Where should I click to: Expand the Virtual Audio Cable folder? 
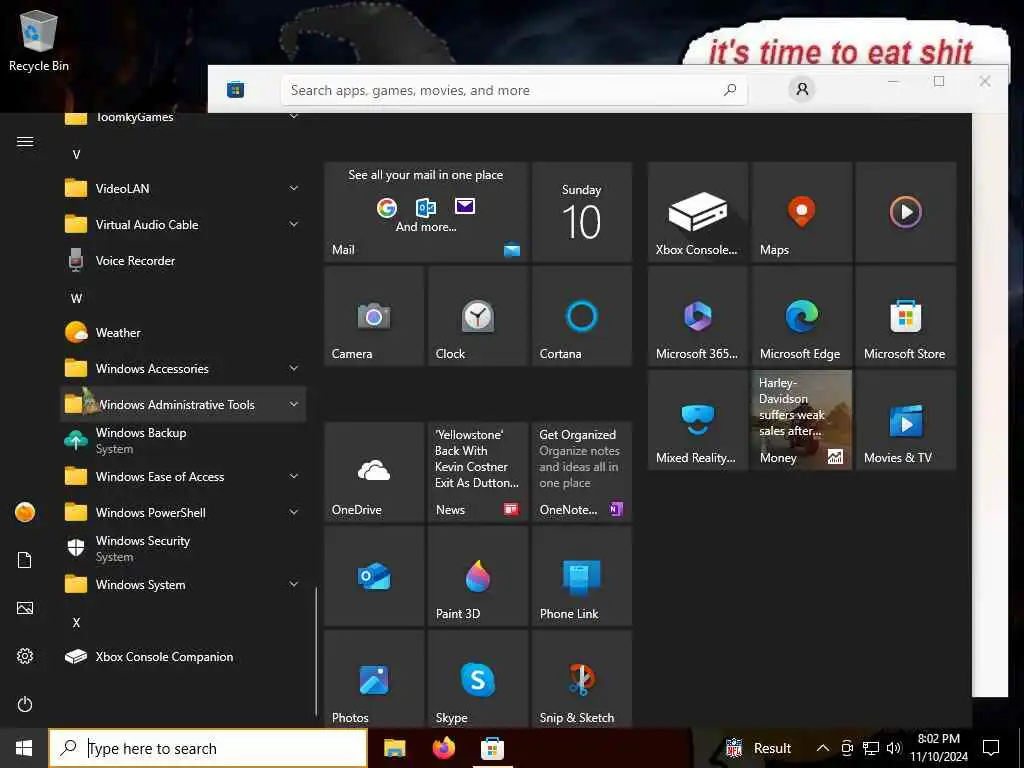pos(183,225)
